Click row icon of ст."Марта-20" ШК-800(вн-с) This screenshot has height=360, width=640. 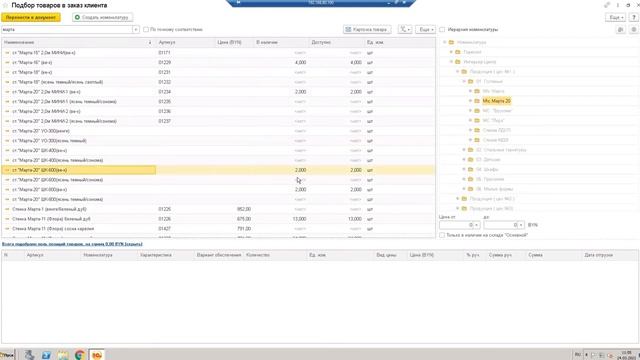pyautogui.click(x=7, y=190)
